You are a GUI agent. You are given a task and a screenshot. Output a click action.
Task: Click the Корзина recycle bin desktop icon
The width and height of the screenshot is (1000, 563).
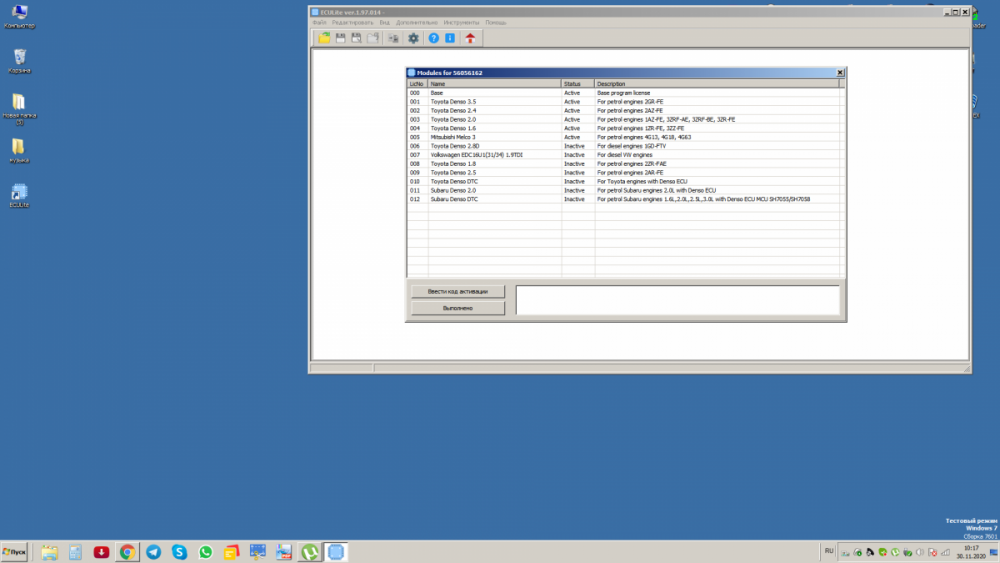pyautogui.click(x=19, y=61)
